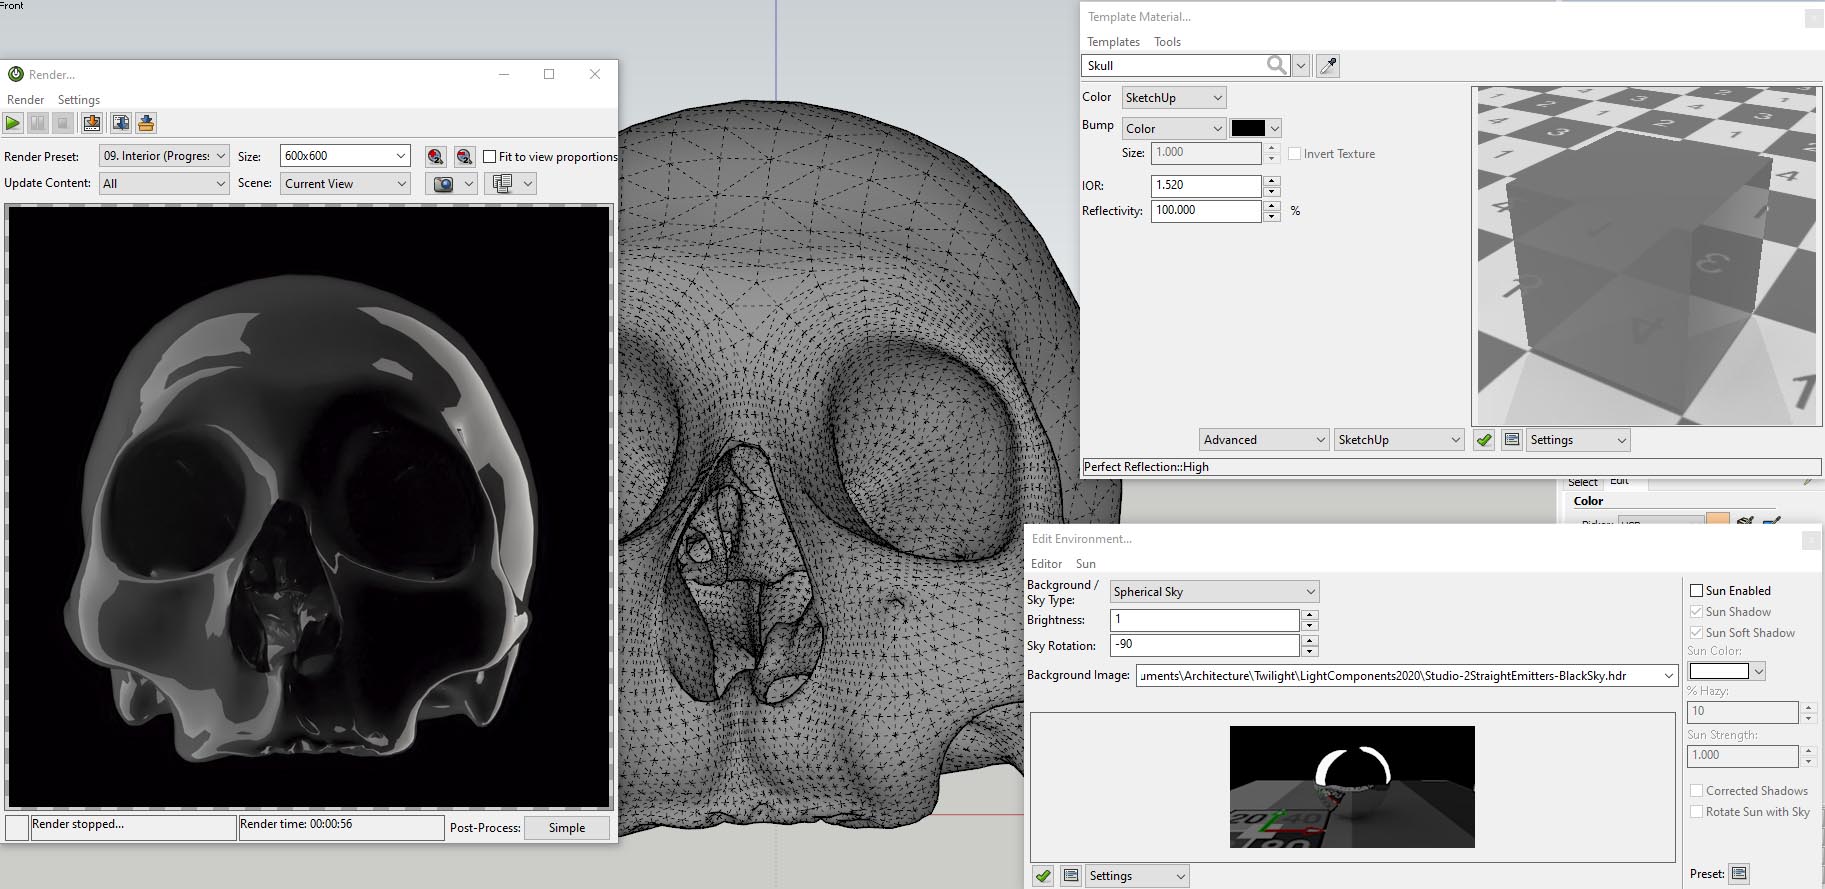Screen dimensions: 1825x889
Task: Open Render menu in Render window
Action: pyautogui.click(x=26, y=100)
